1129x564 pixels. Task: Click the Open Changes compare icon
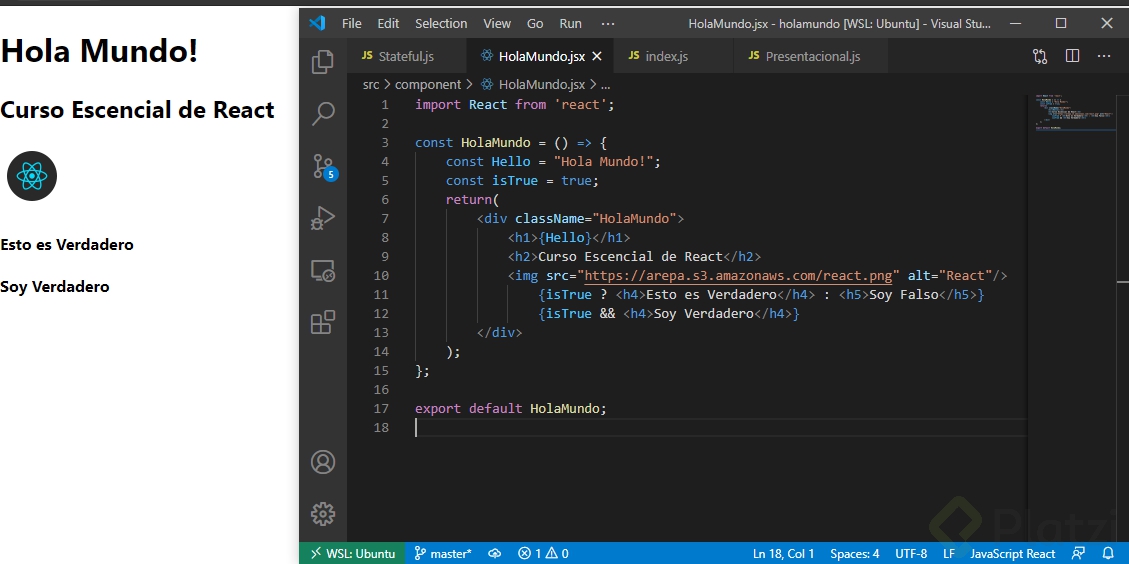(x=1040, y=56)
